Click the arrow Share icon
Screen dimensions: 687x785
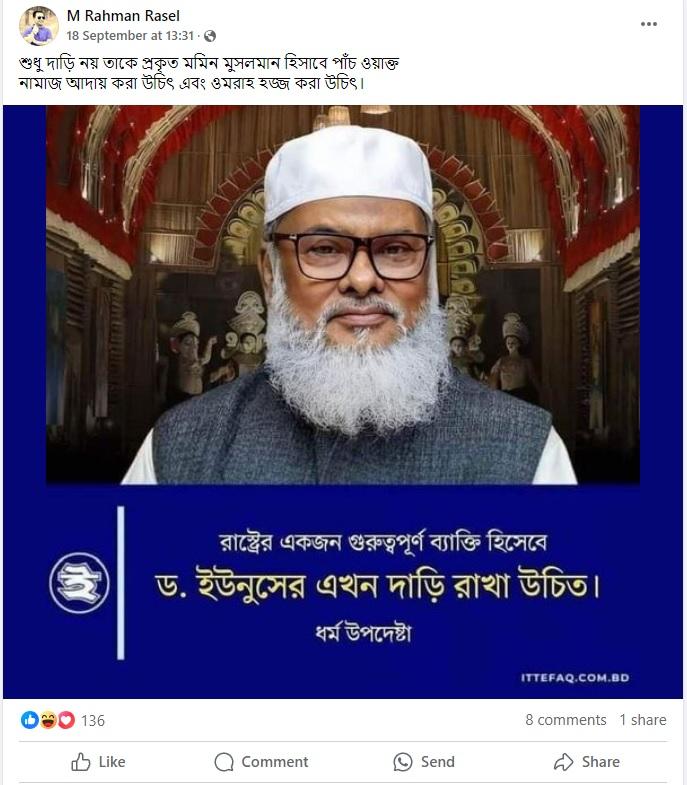(563, 762)
